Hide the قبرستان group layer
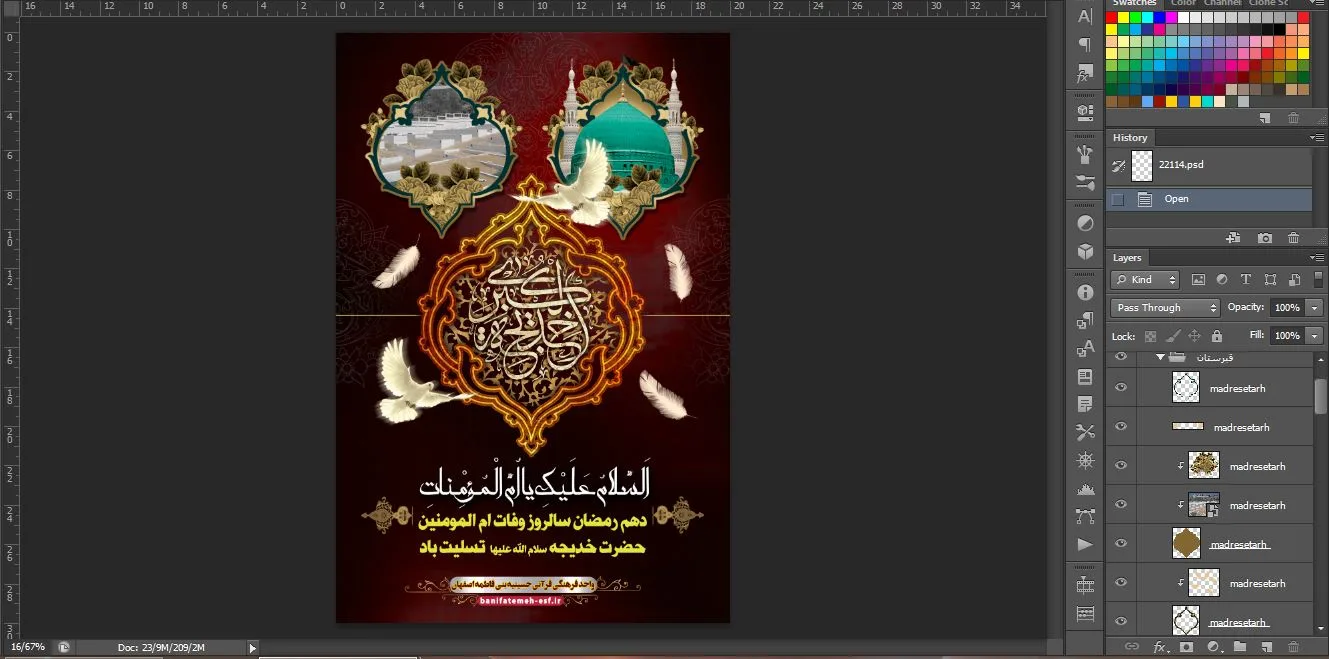The height and width of the screenshot is (659, 1329). tap(1121, 356)
